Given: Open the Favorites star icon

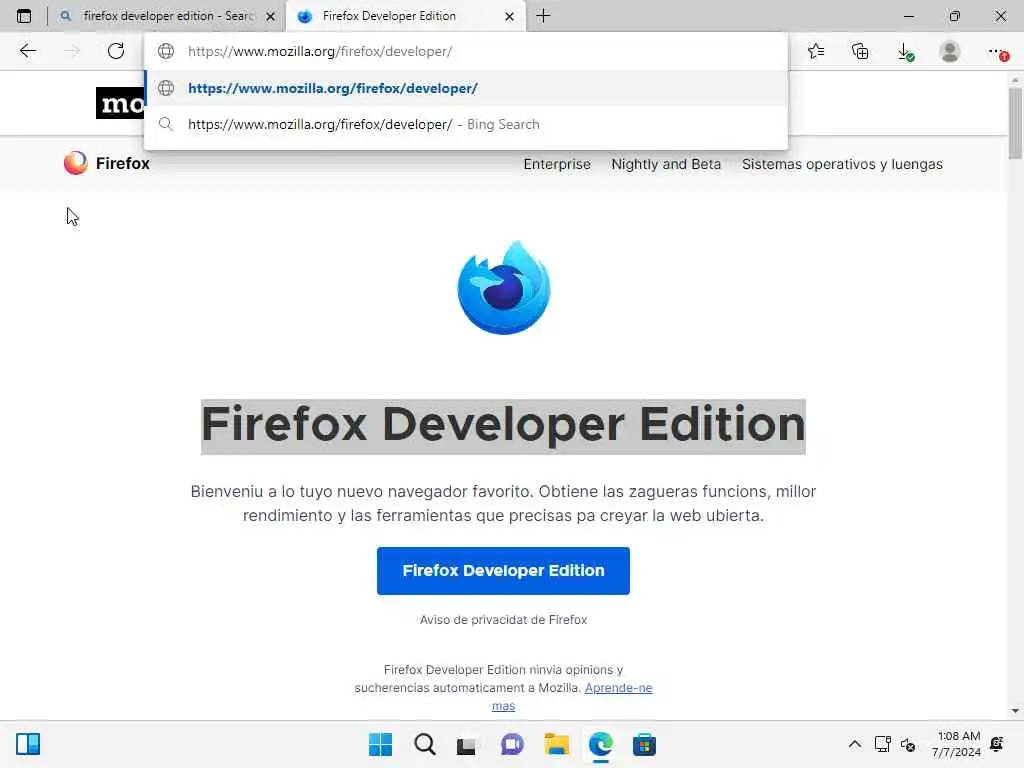Looking at the screenshot, I should click(816, 51).
